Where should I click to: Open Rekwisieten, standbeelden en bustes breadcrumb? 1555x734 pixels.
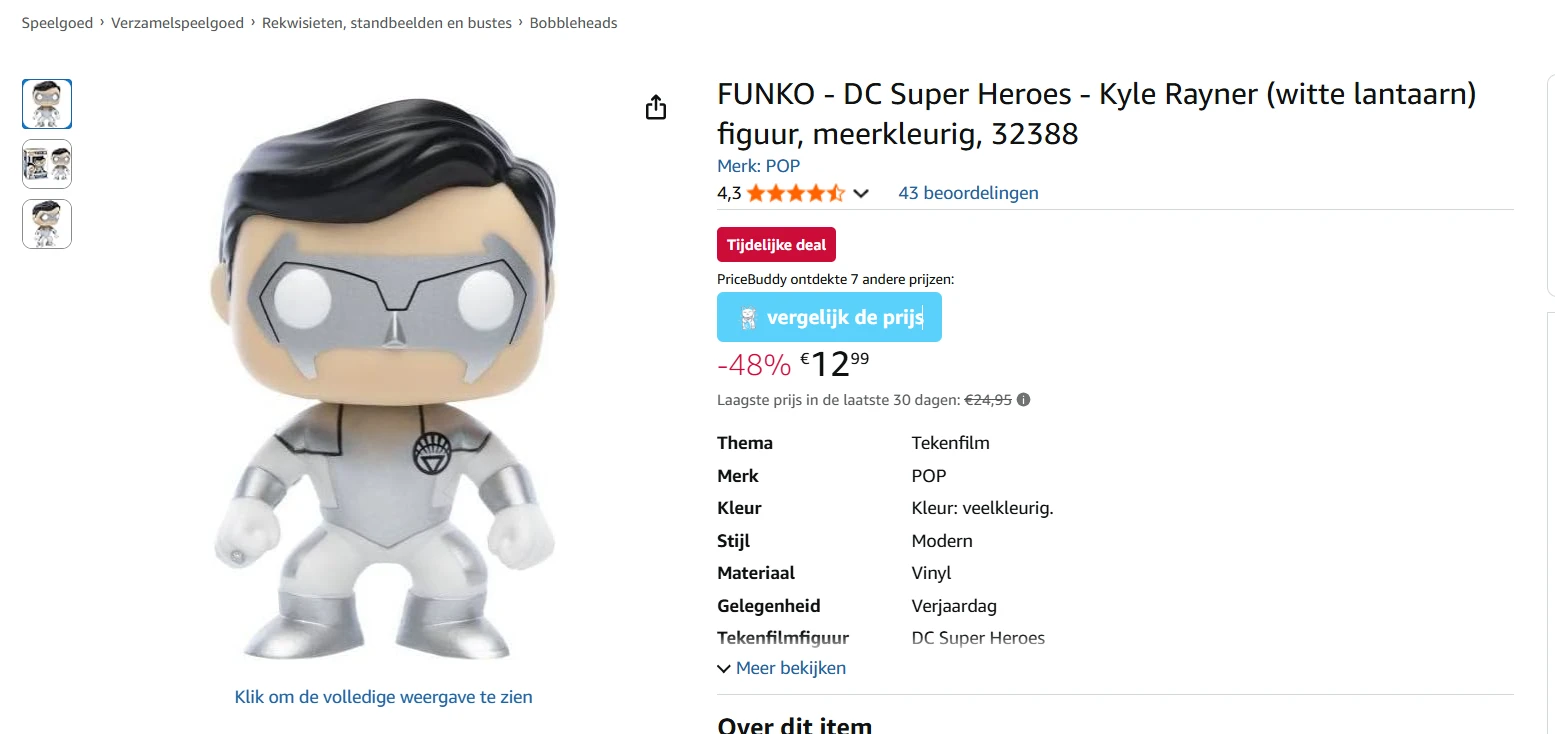coord(387,23)
